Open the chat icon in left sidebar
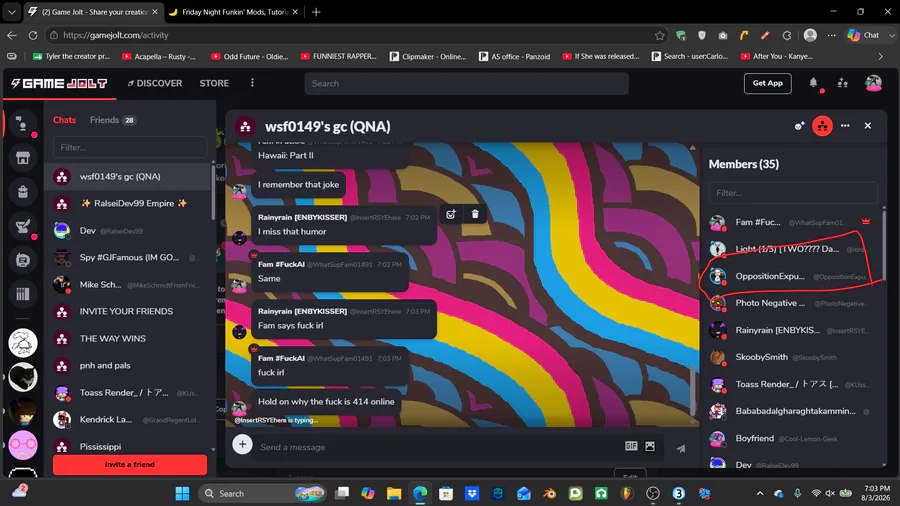Viewport: 900px width, 506px height. (x=22, y=124)
